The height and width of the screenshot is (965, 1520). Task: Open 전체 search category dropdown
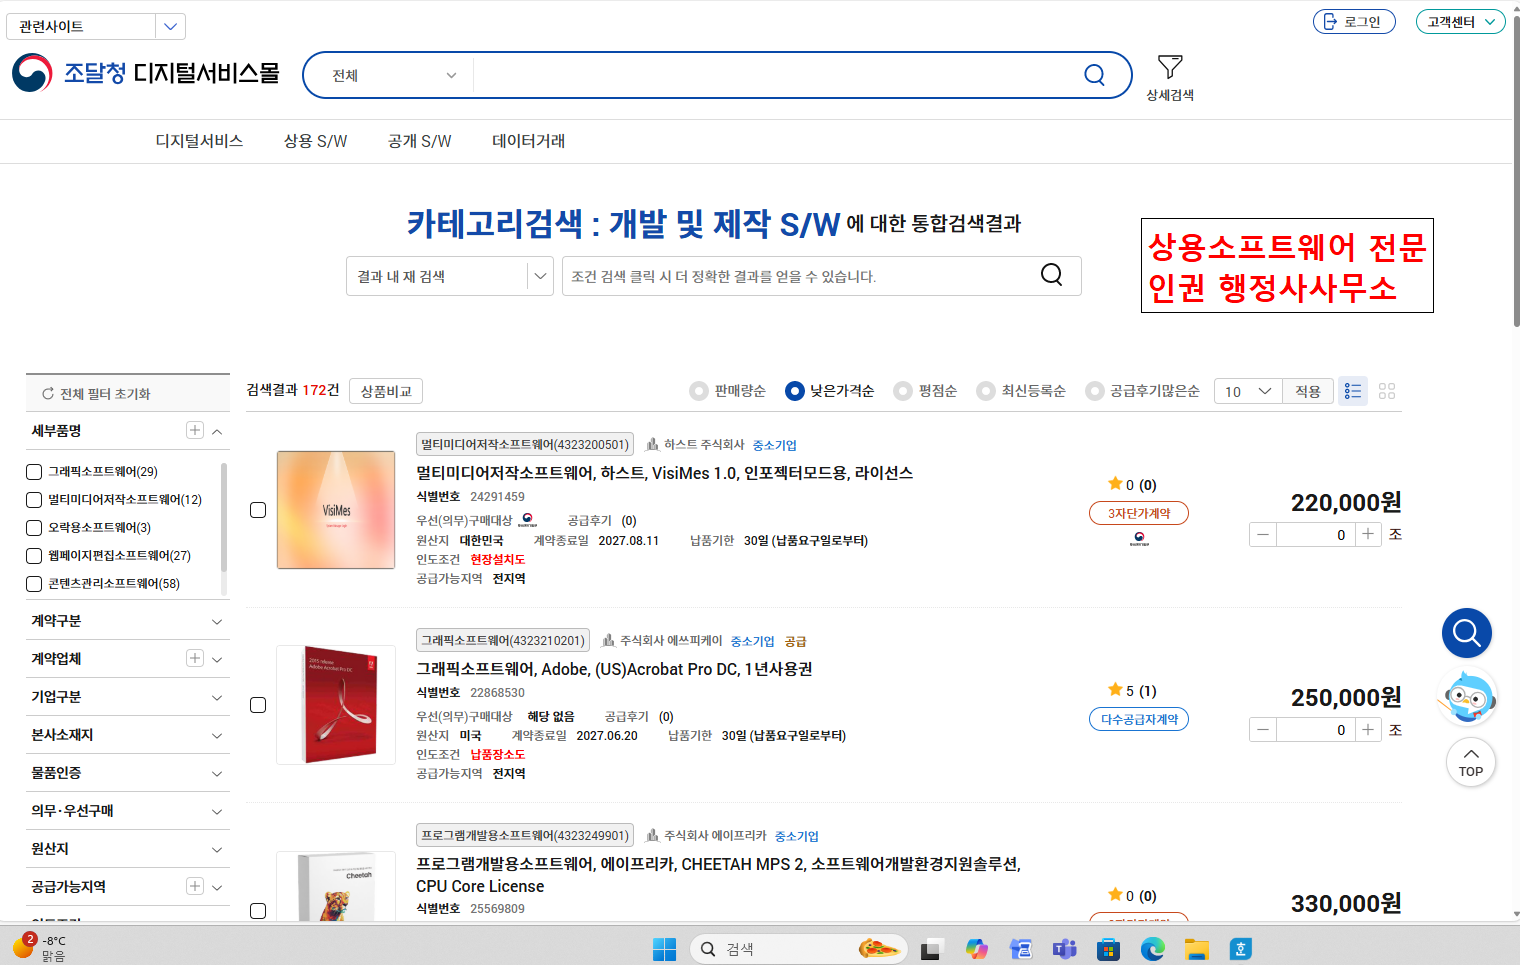pyautogui.click(x=395, y=75)
